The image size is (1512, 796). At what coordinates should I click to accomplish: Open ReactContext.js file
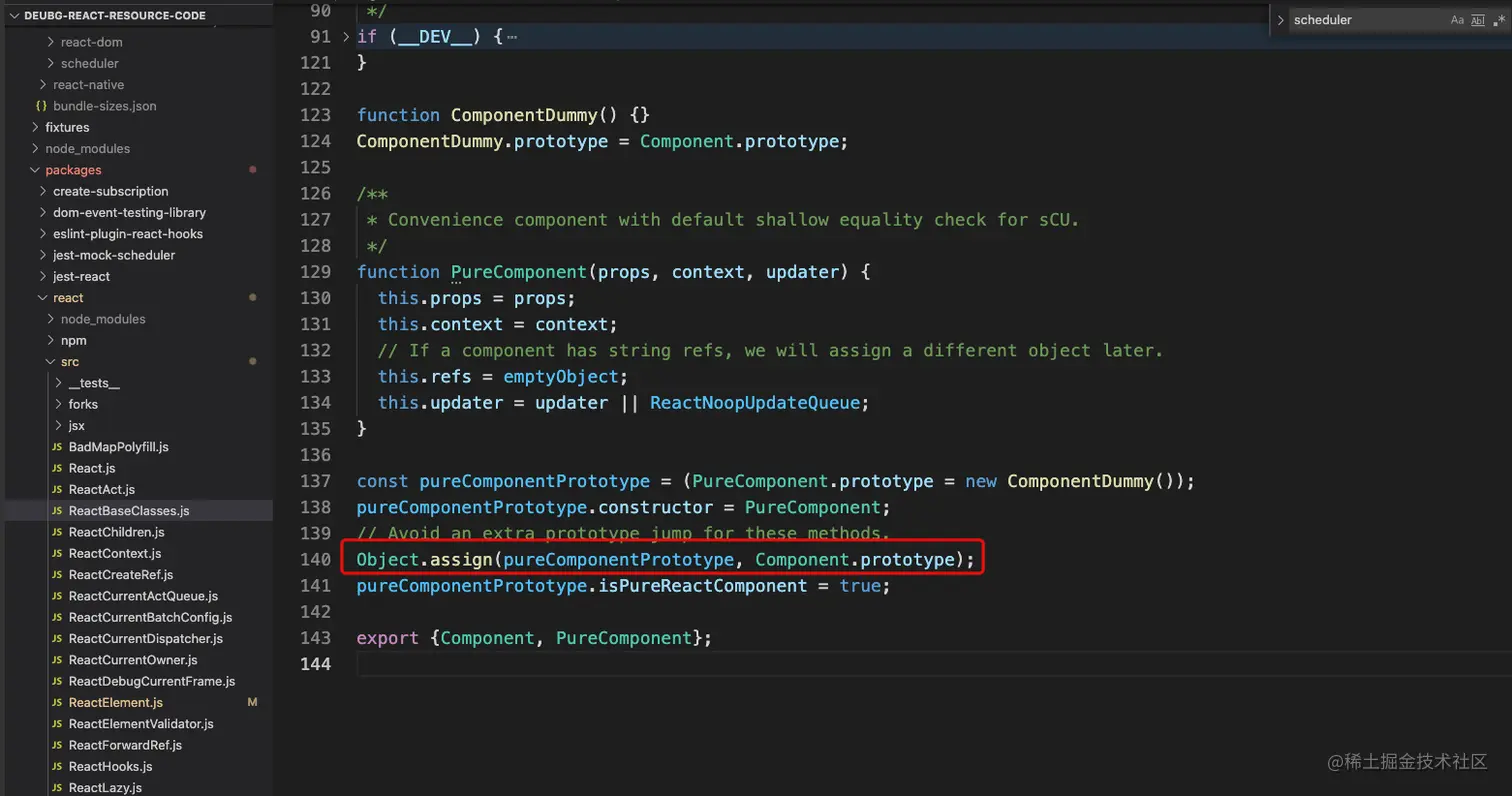pos(114,554)
